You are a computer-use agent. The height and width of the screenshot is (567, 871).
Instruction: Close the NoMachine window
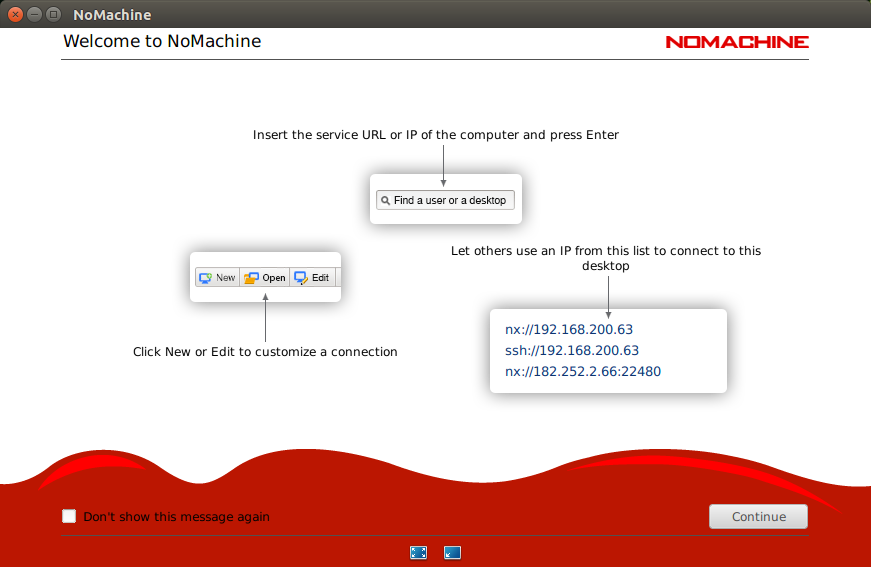16,14
